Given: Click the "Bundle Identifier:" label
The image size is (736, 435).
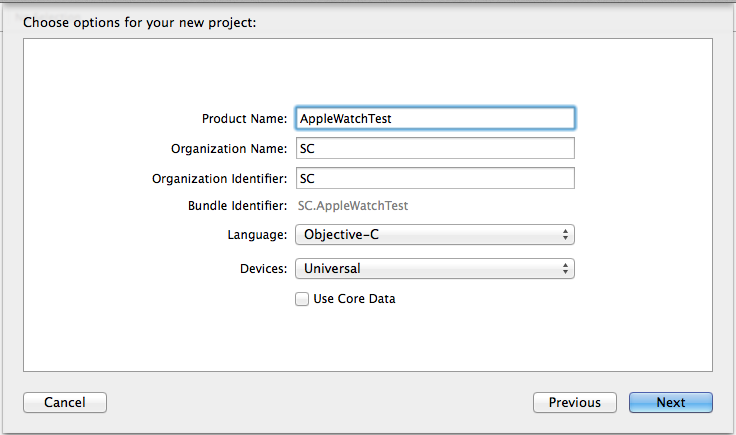Looking at the screenshot, I should (237, 206).
